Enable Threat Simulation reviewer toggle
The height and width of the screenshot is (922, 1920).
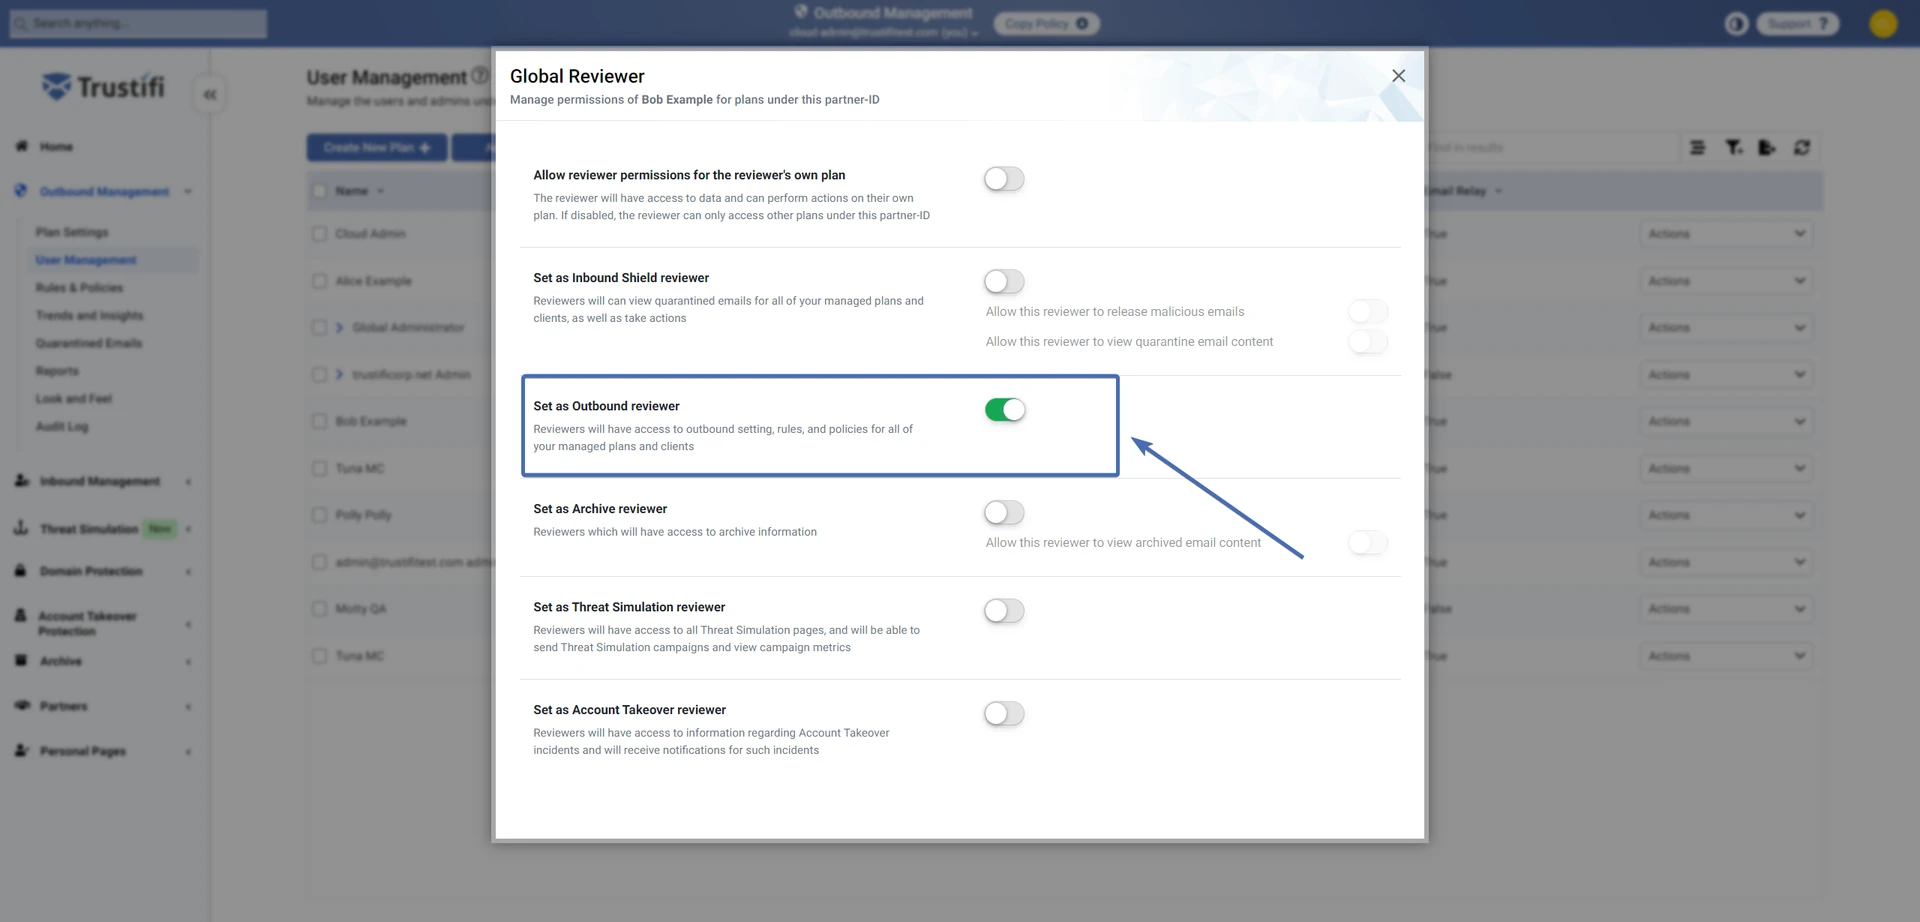(1004, 611)
